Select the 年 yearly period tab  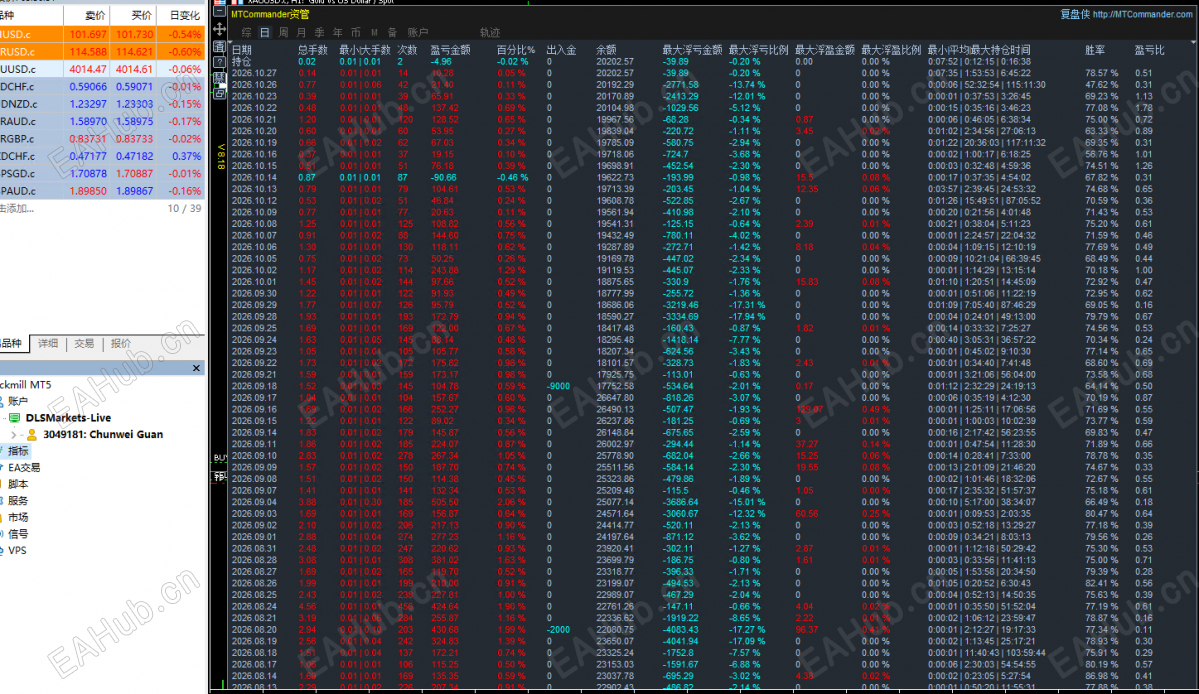click(x=338, y=32)
